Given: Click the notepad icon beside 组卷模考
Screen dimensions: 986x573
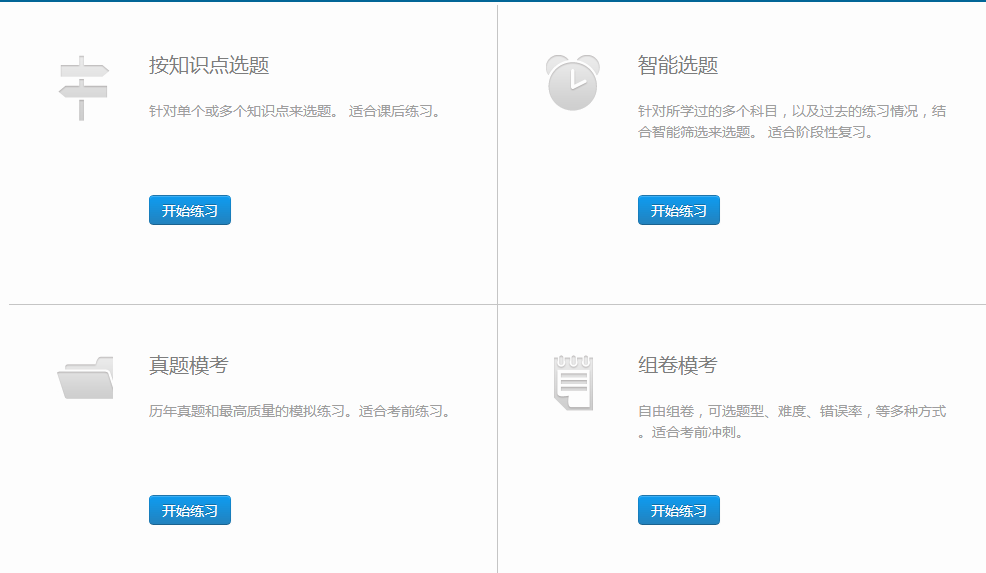Looking at the screenshot, I should (x=573, y=381).
